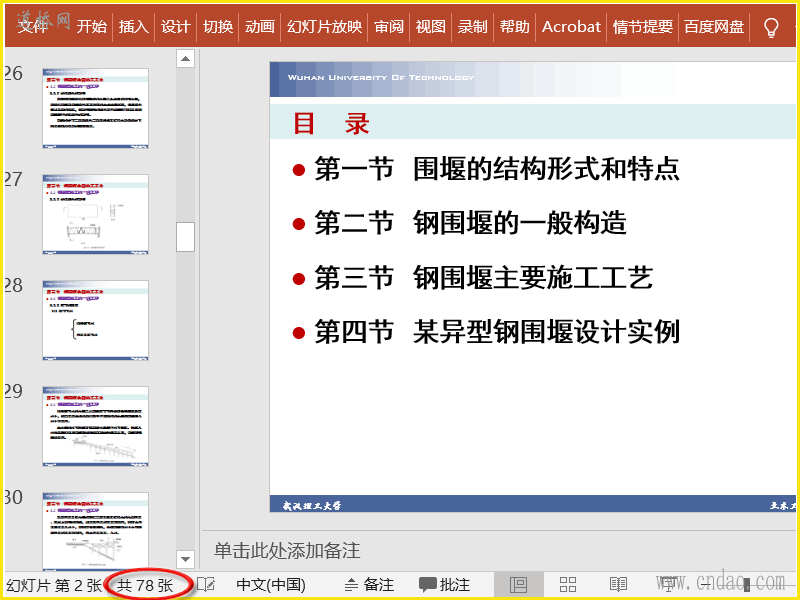Toggle the 批注 comments button
The height and width of the screenshot is (600, 800).
tap(444, 585)
